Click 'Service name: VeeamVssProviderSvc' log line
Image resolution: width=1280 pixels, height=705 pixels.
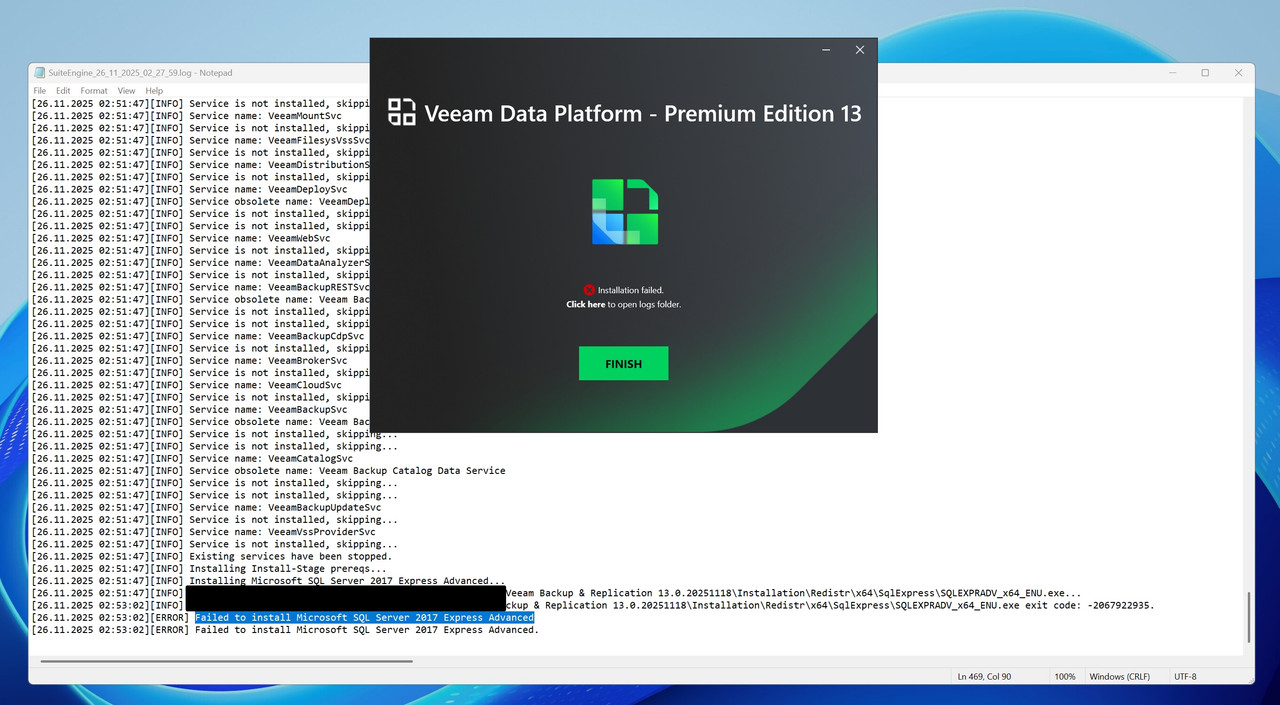(206, 532)
